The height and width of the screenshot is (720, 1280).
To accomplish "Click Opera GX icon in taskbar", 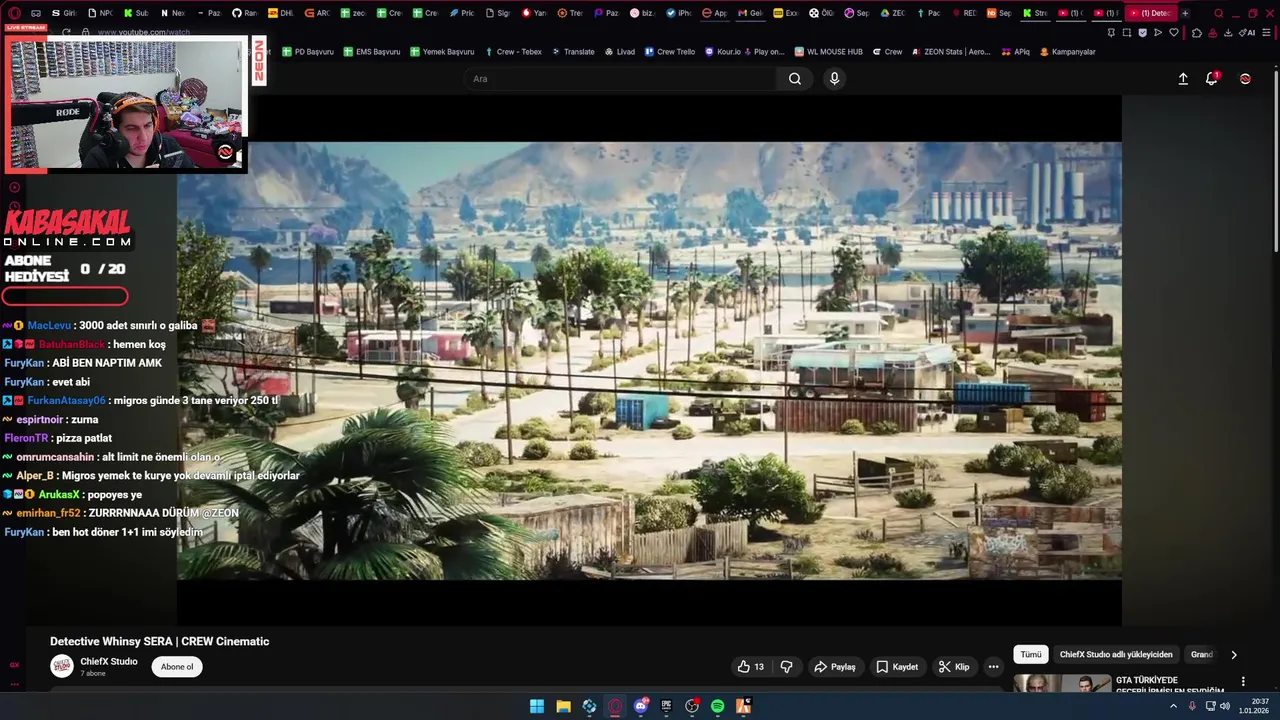I will tap(615, 706).
